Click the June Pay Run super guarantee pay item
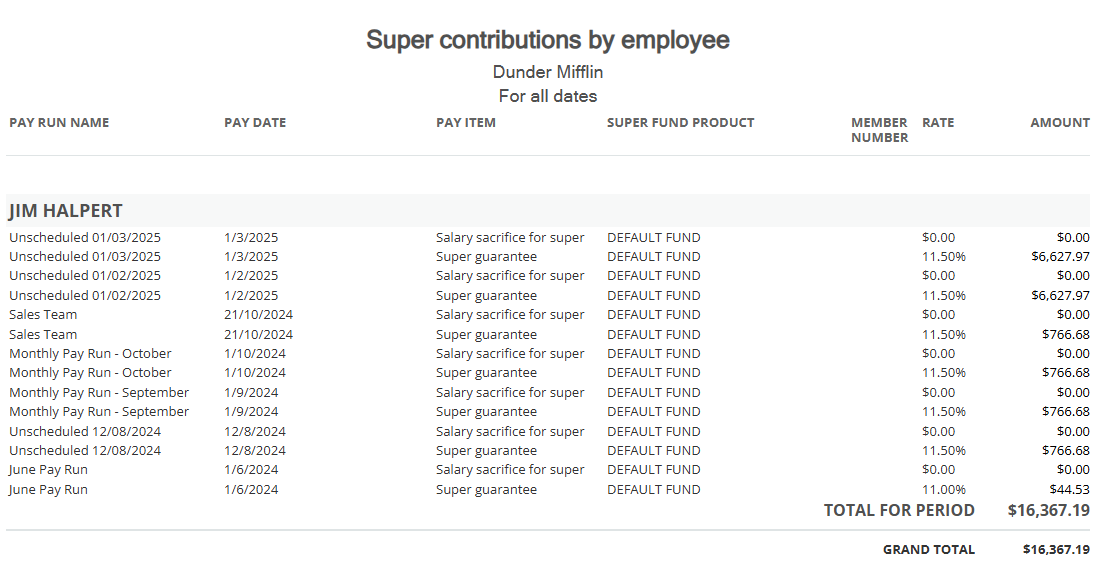The height and width of the screenshot is (567, 1107). click(486, 490)
